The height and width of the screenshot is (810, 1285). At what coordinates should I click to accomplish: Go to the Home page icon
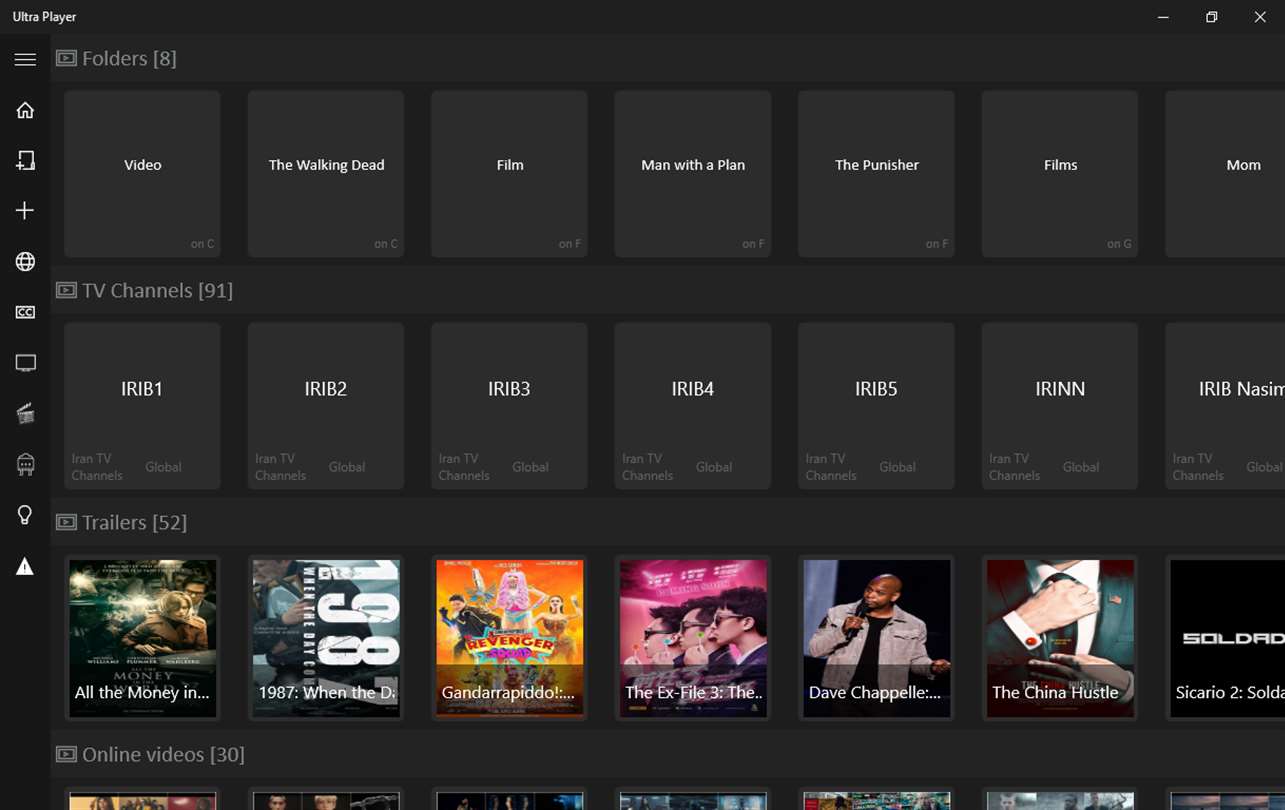pyautogui.click(x=25, y=110)
